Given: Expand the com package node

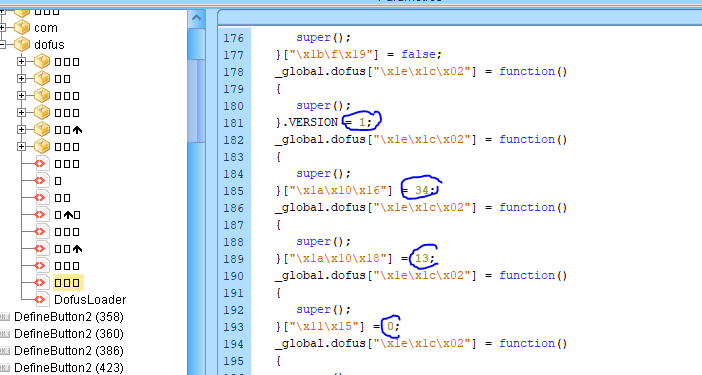Looking at the screenshot, I should (x=2, y=28).
